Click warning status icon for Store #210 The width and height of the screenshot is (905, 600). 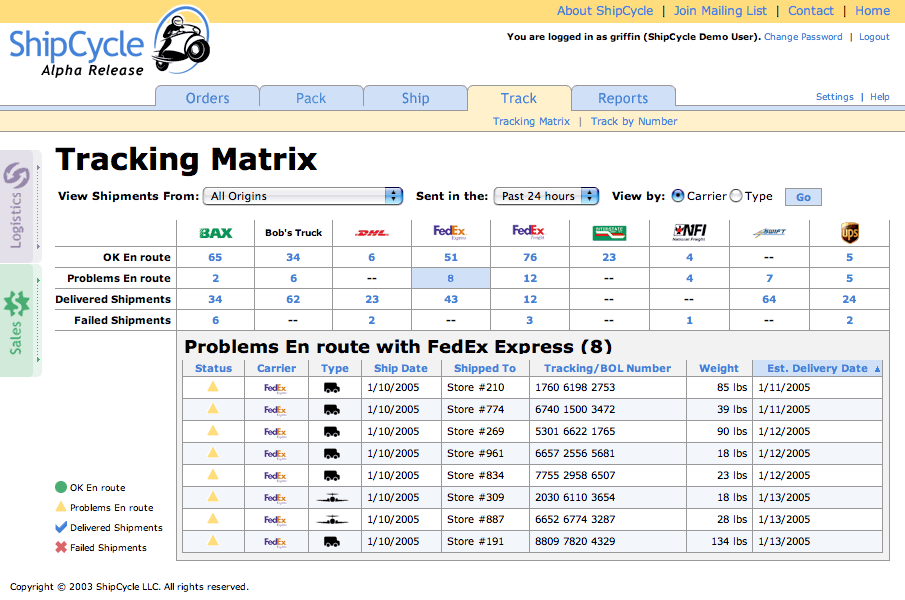[x=213, y=387]
